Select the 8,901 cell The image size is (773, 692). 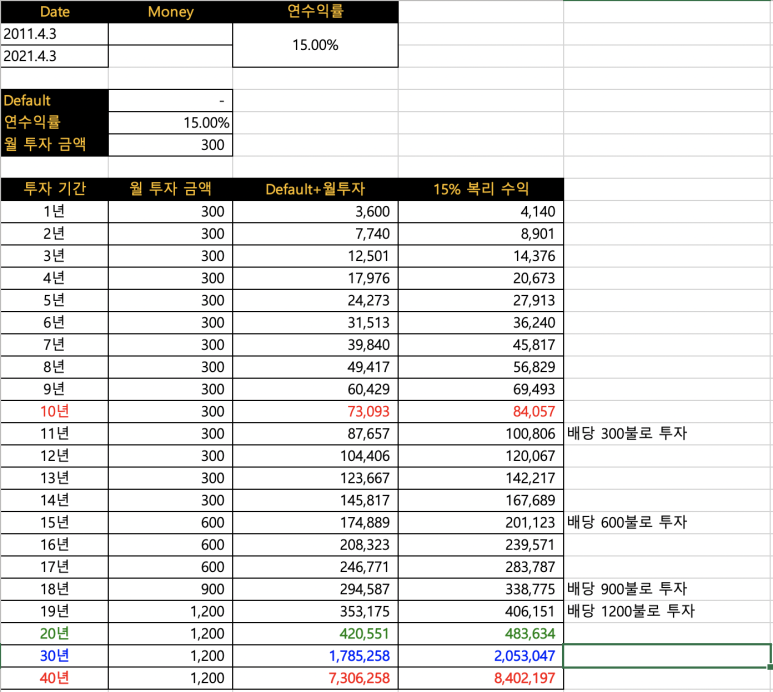click(x=481, y=234)
